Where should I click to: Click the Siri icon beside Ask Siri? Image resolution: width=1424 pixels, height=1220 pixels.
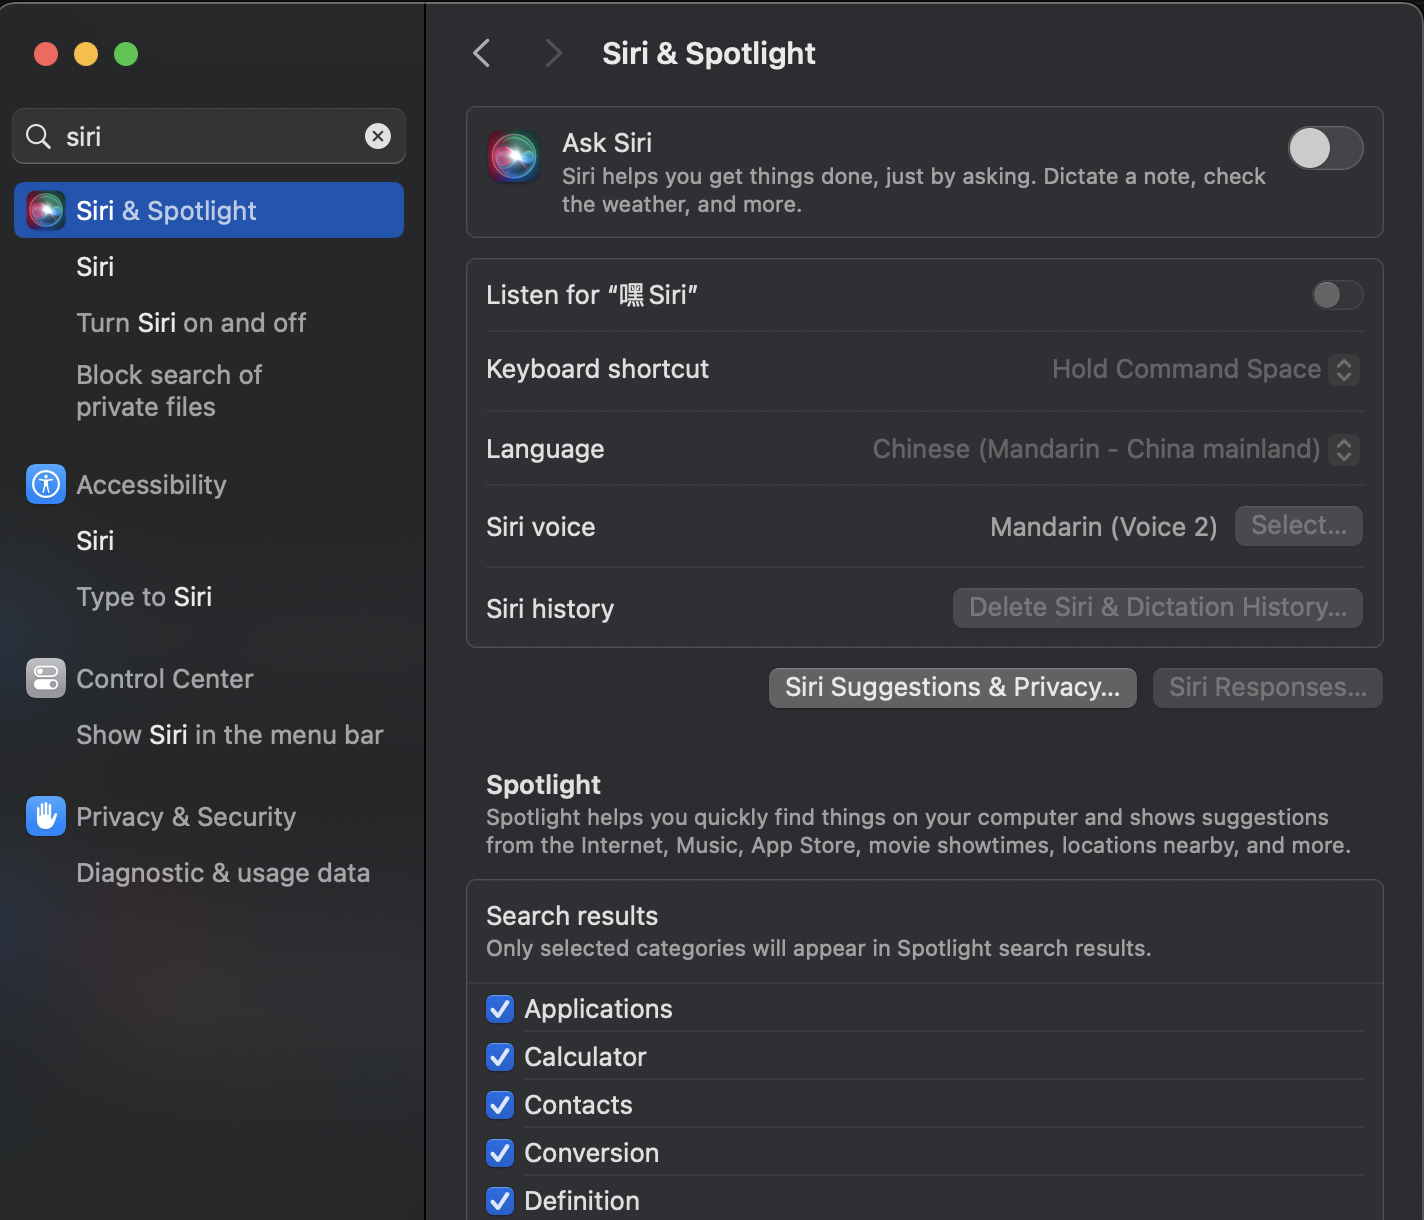(514, 157)
